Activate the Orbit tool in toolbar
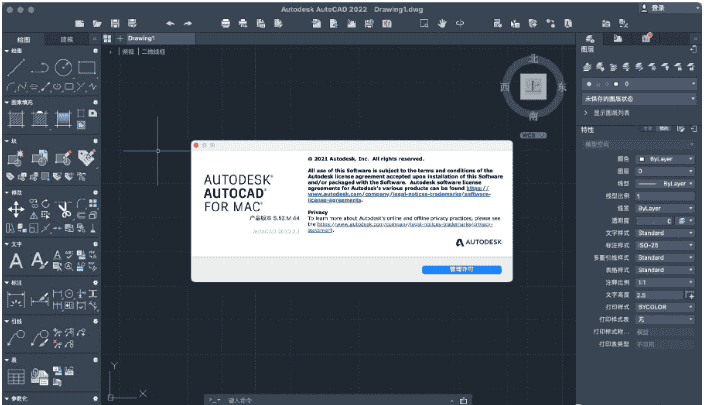704x405 pixels. 460,23
